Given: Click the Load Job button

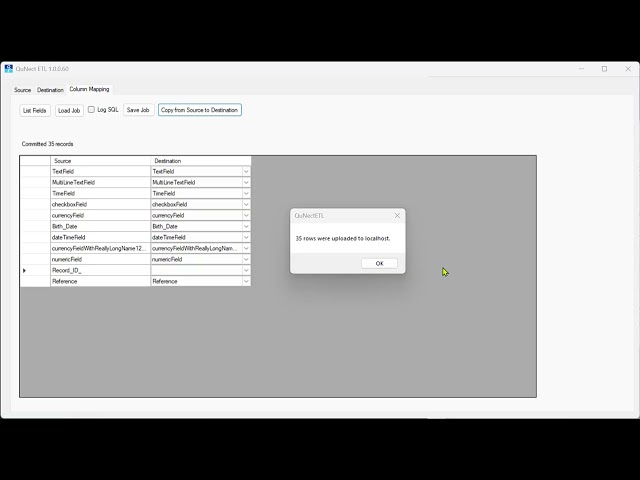Looking at the screenshot, I should point(69,110).
